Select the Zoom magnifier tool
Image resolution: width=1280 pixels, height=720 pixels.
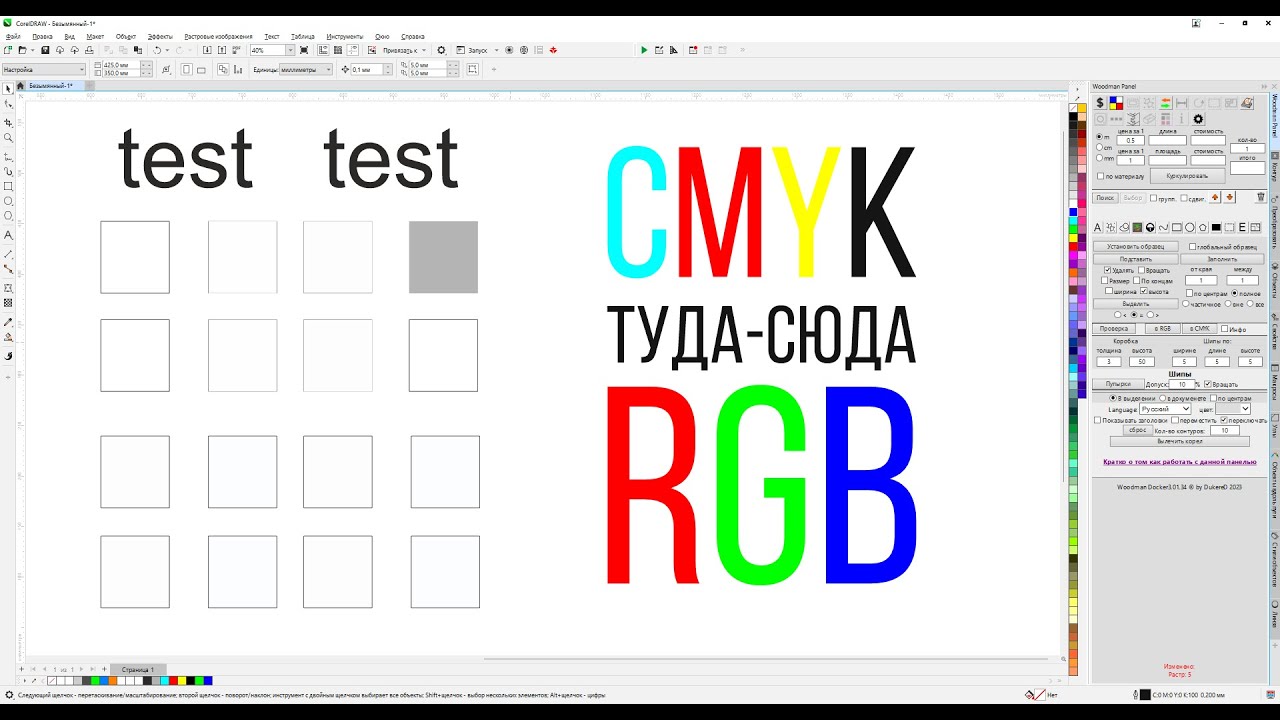[x=9, y=138]
